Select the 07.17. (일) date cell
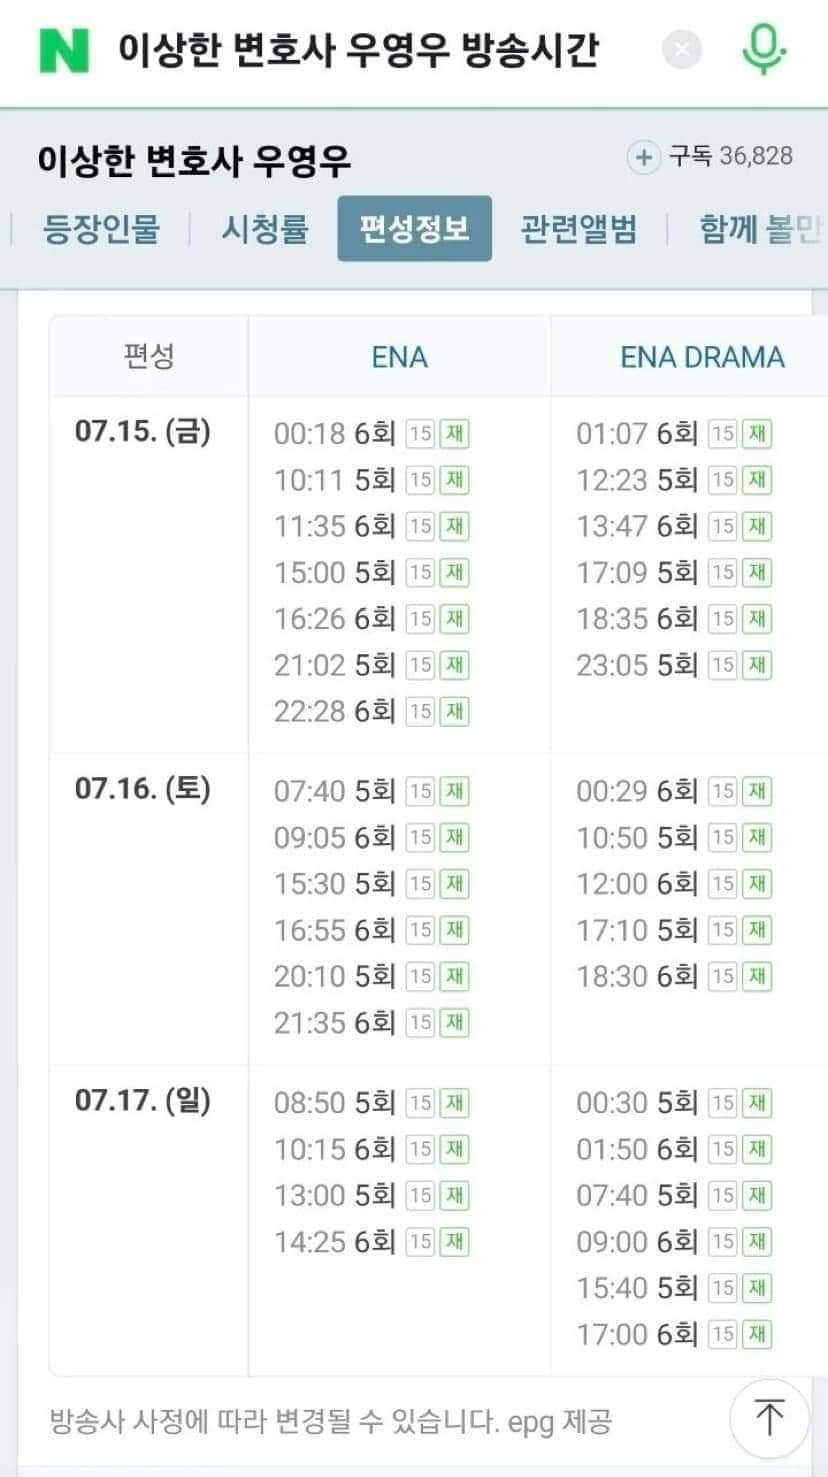Image resolution: width=828 pixels, height=1477 pixels. pos(143,1101)
